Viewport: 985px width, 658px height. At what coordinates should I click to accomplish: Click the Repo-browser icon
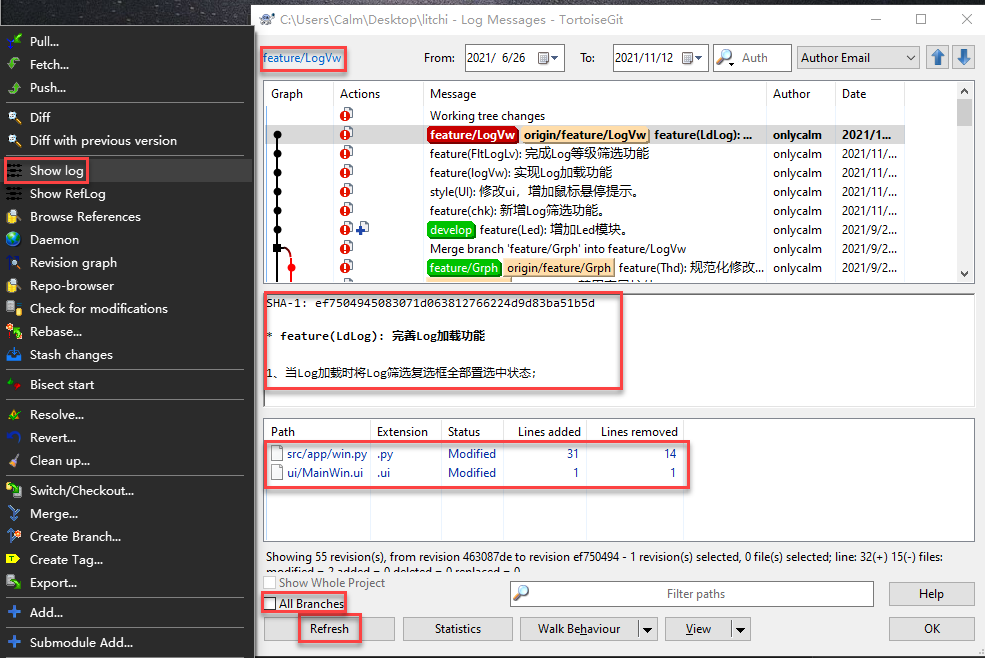(14, 285)
